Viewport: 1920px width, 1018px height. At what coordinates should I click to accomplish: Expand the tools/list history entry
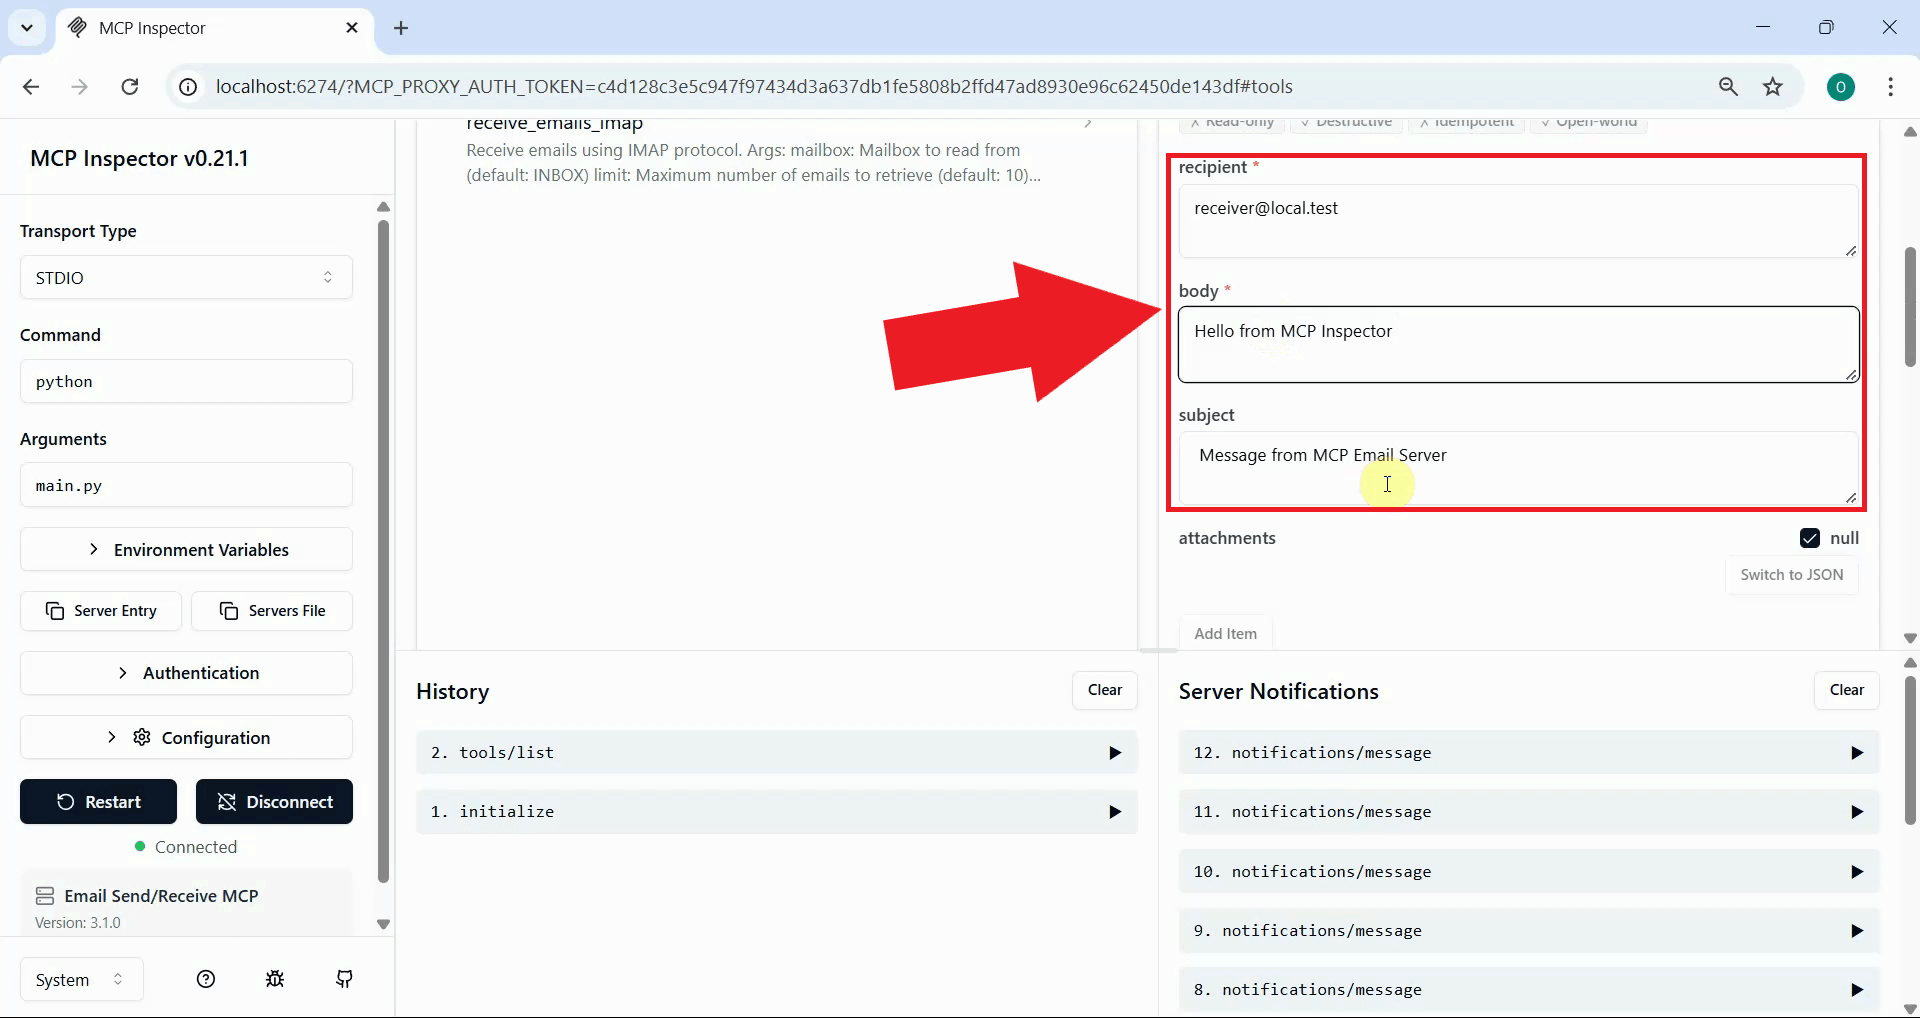(x=776, y=753)
